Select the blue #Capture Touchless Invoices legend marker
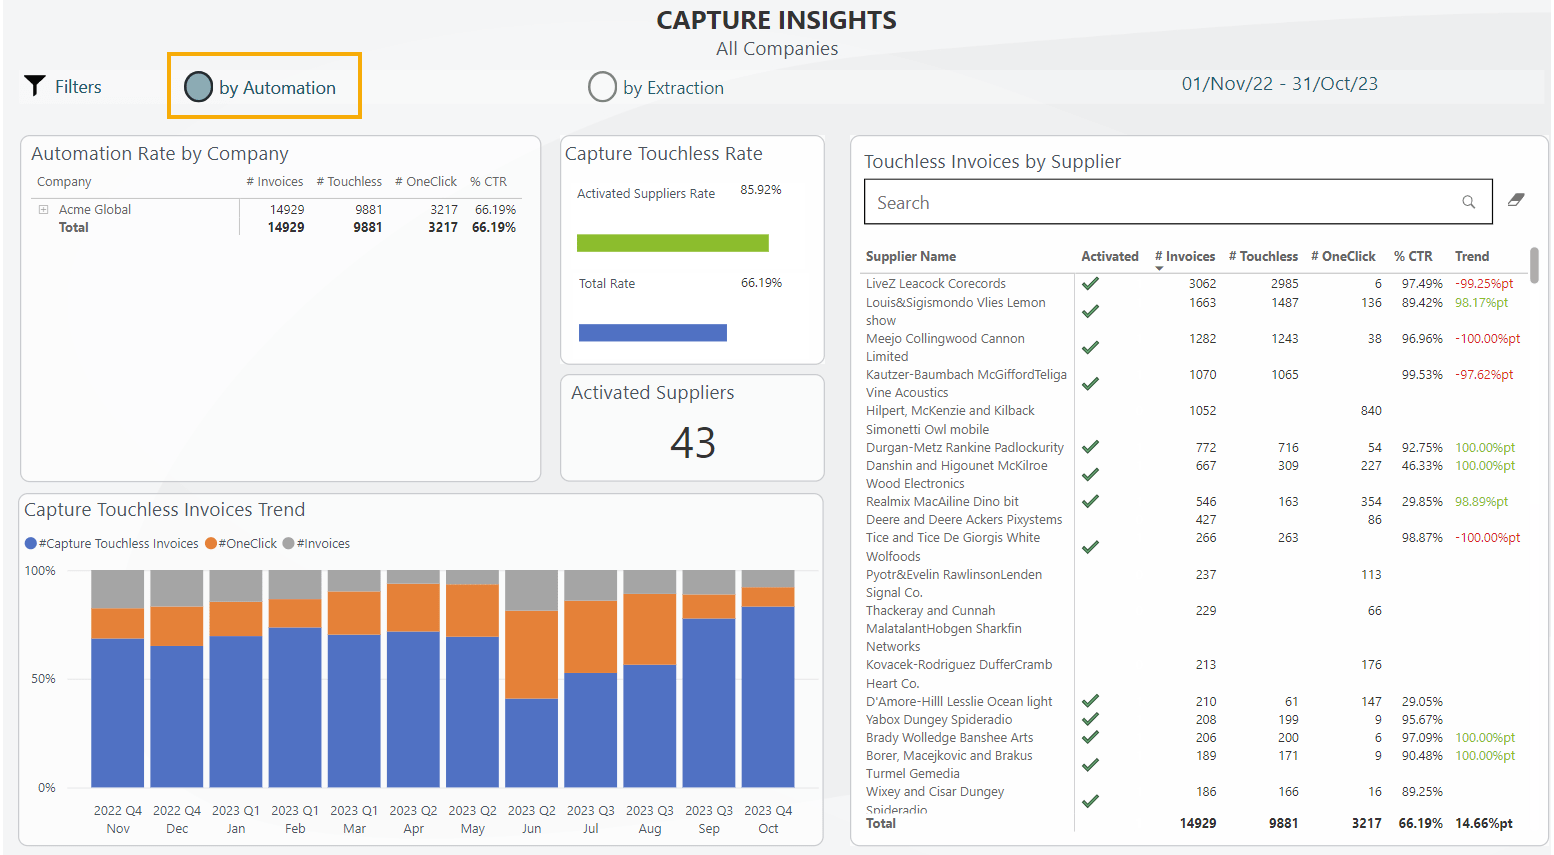Image resolution: width=1554 pixels, height=855 pixels. pos(31,543)
